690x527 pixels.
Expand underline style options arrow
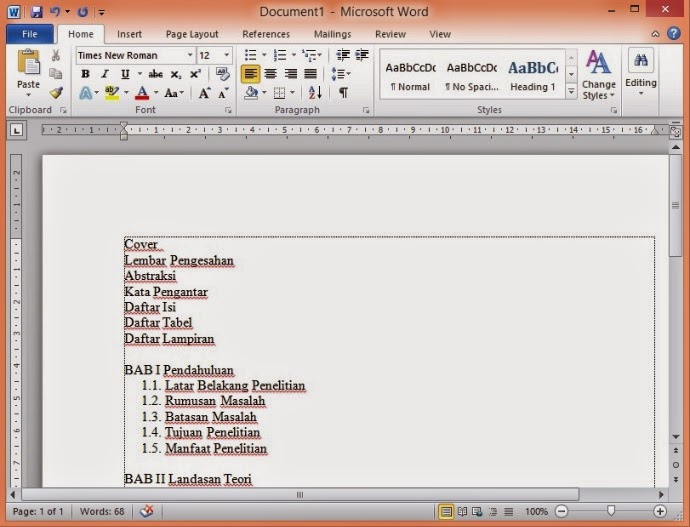click(x=139, y=74)
